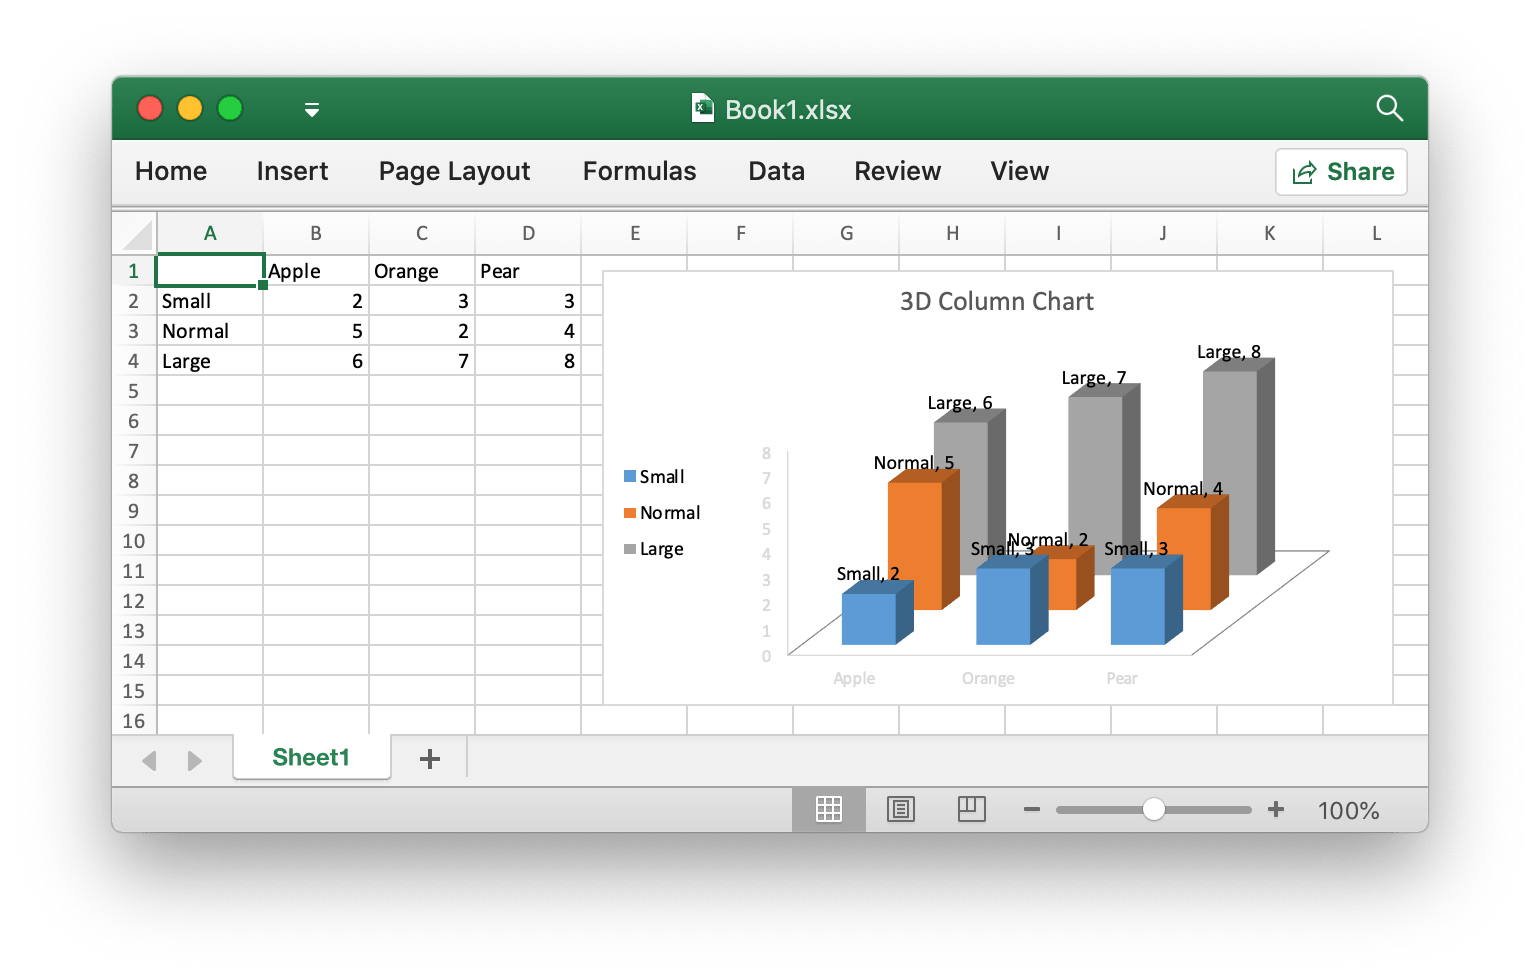Click the zoom slider handle
Screen dimensions: 1540x980
(1154, 809)
